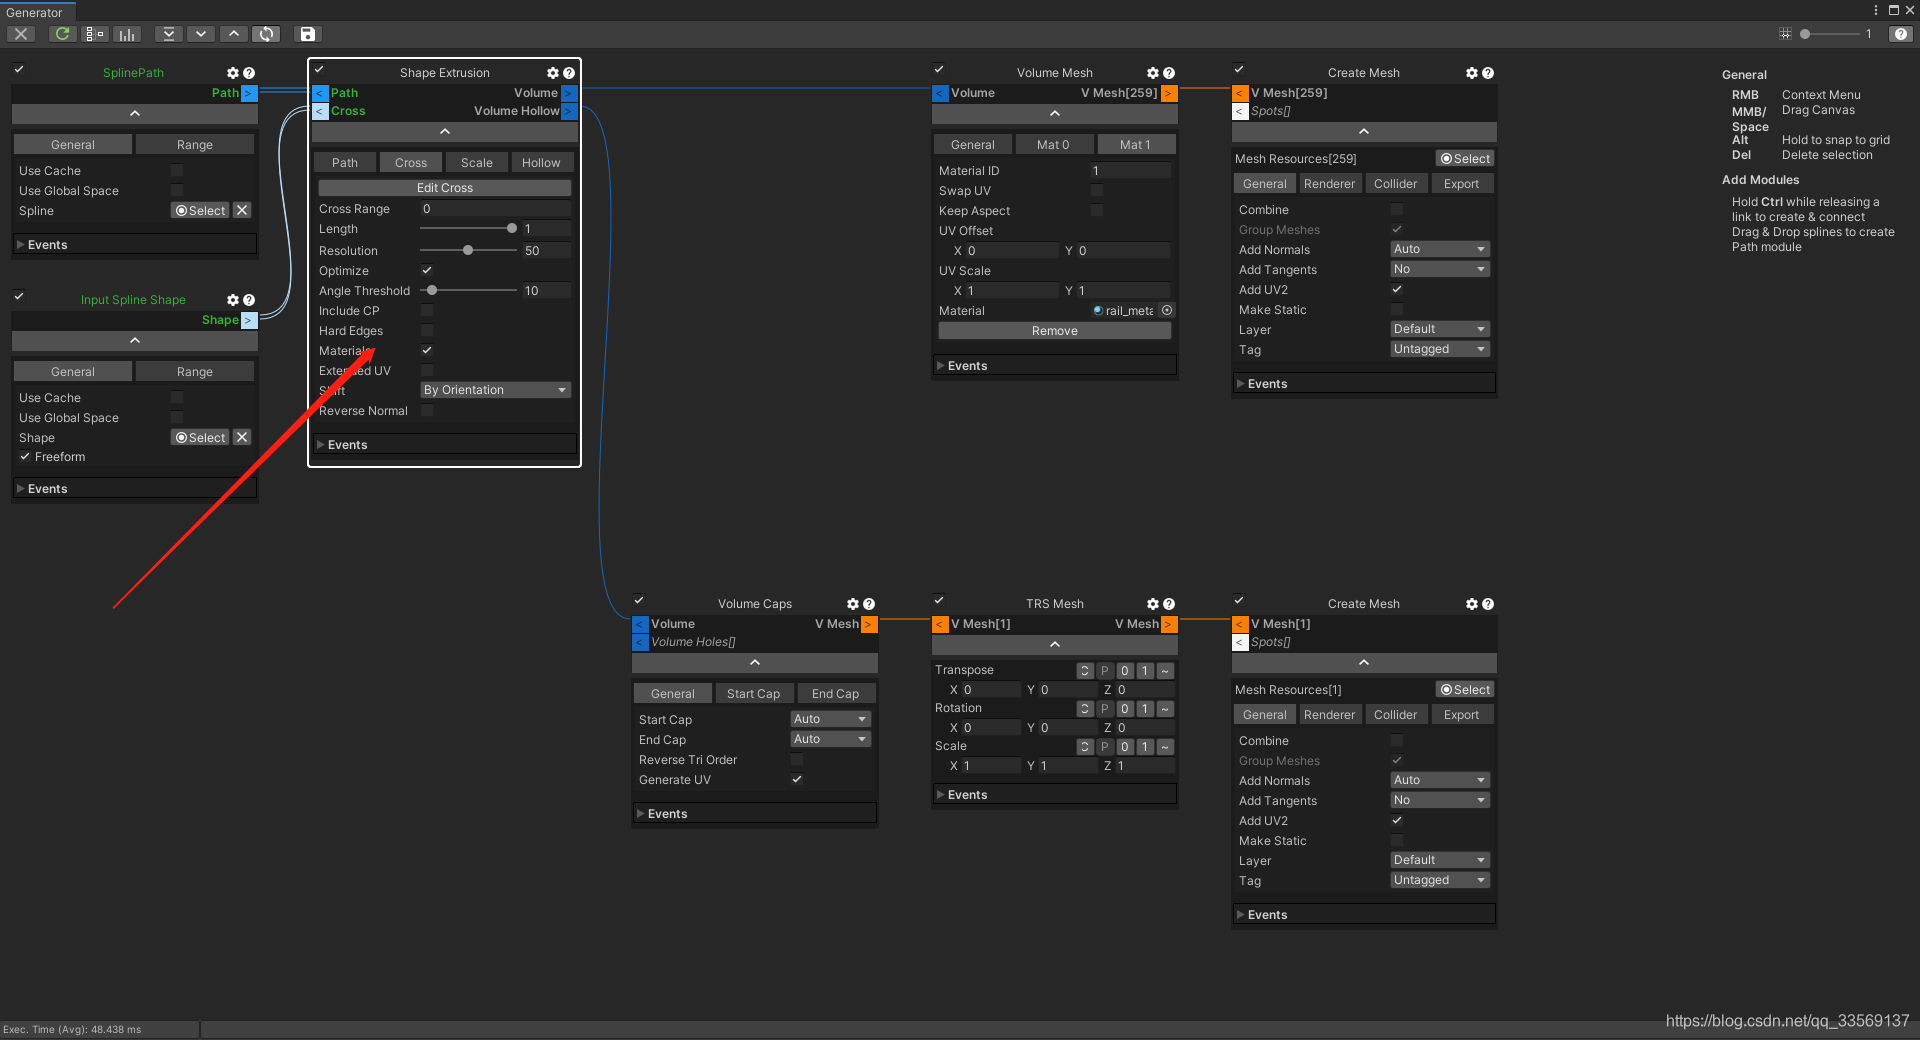The width and height of the screenshot is (1920, 1040).
Task: Click the Length slider in Shape Extrusion
Action: (468, 228)
